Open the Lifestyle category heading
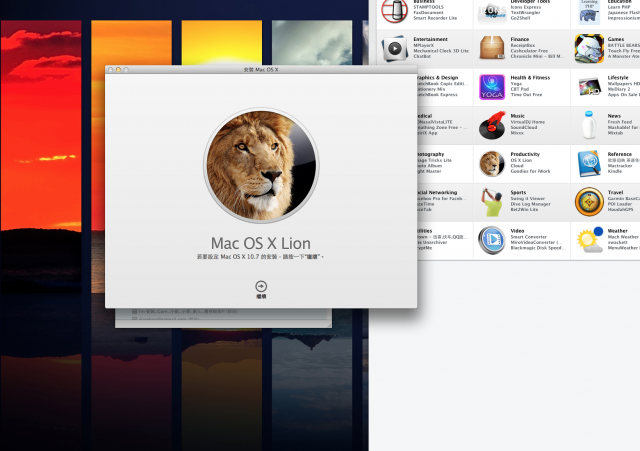Viewport: 640px width, 451px height. (618, 78)
